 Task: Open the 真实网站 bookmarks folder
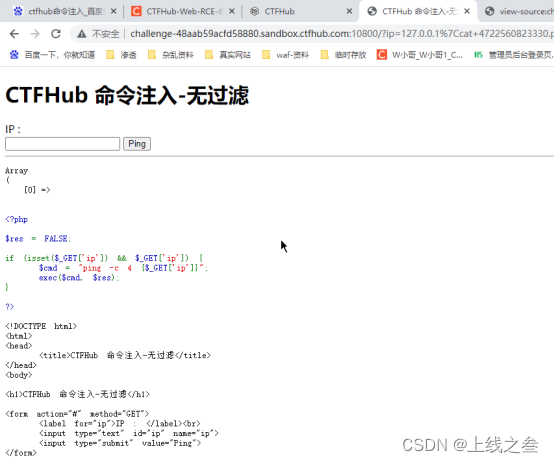(228, 55)
